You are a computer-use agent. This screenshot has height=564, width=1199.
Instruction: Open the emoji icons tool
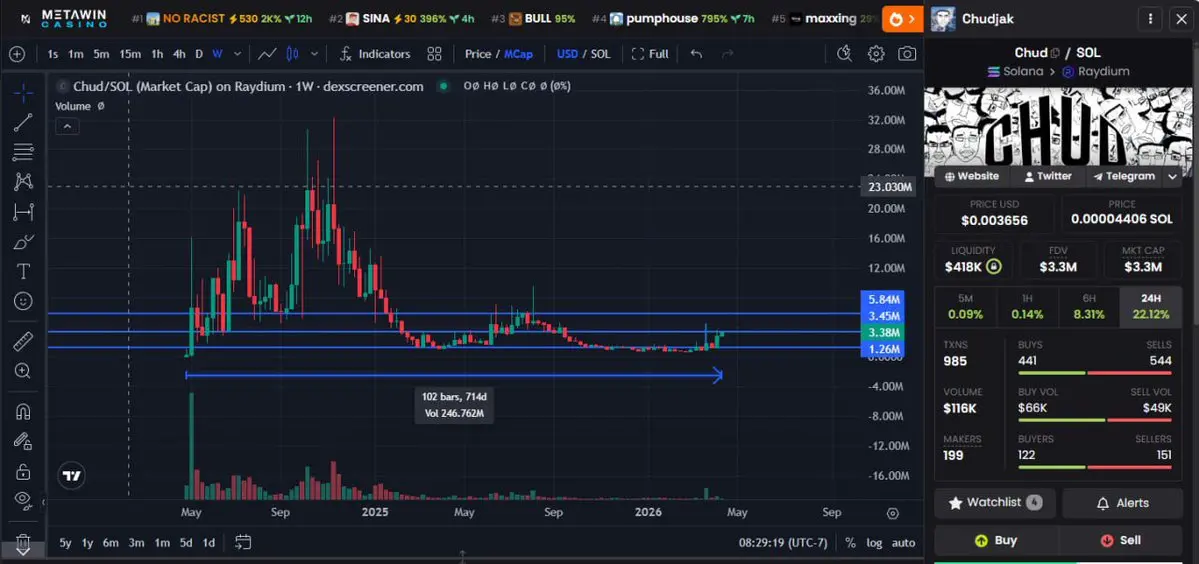click(23, 301)
